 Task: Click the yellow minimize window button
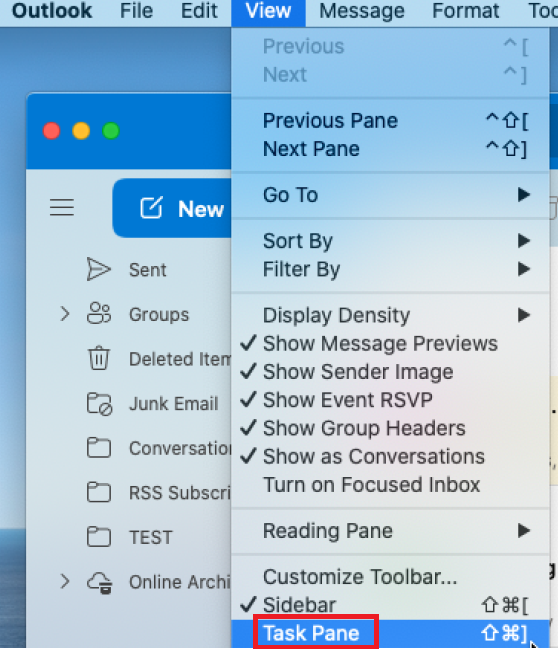click(x=81, y=131)
